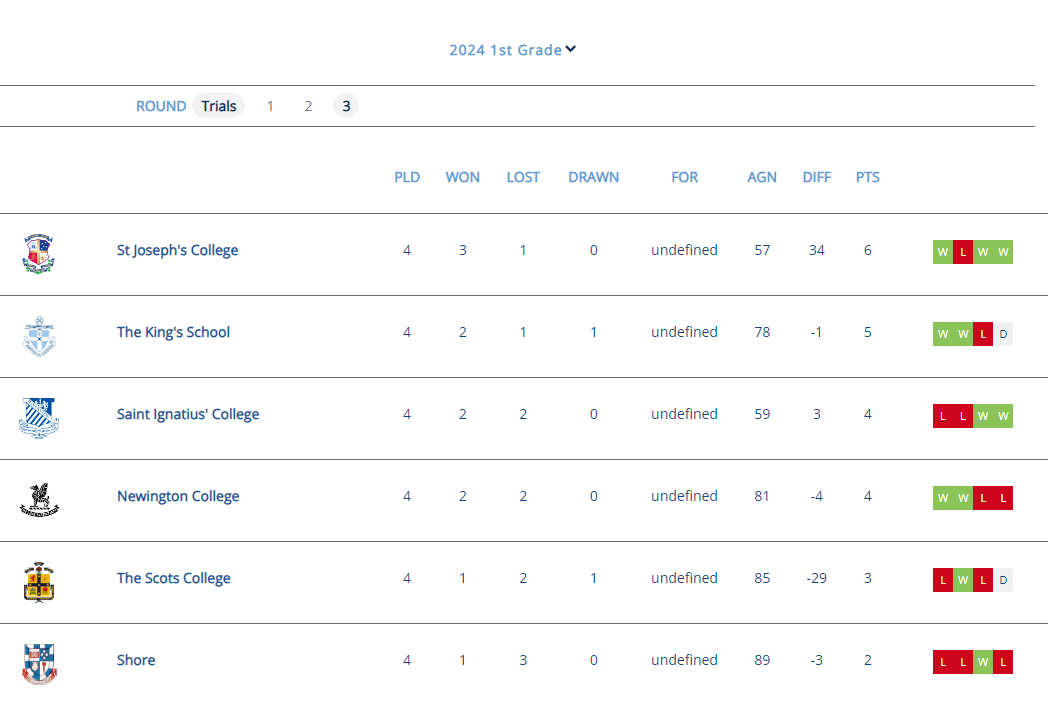Open The King's School team link

point(173,332)
